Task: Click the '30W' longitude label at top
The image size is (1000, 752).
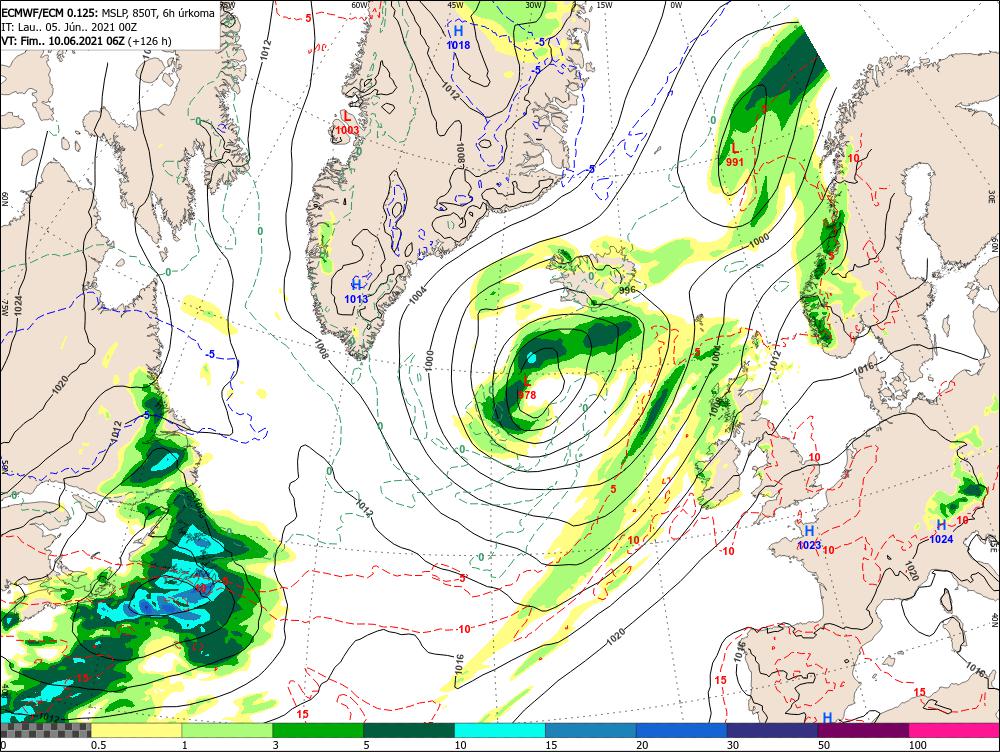Action: coord(533,5)
